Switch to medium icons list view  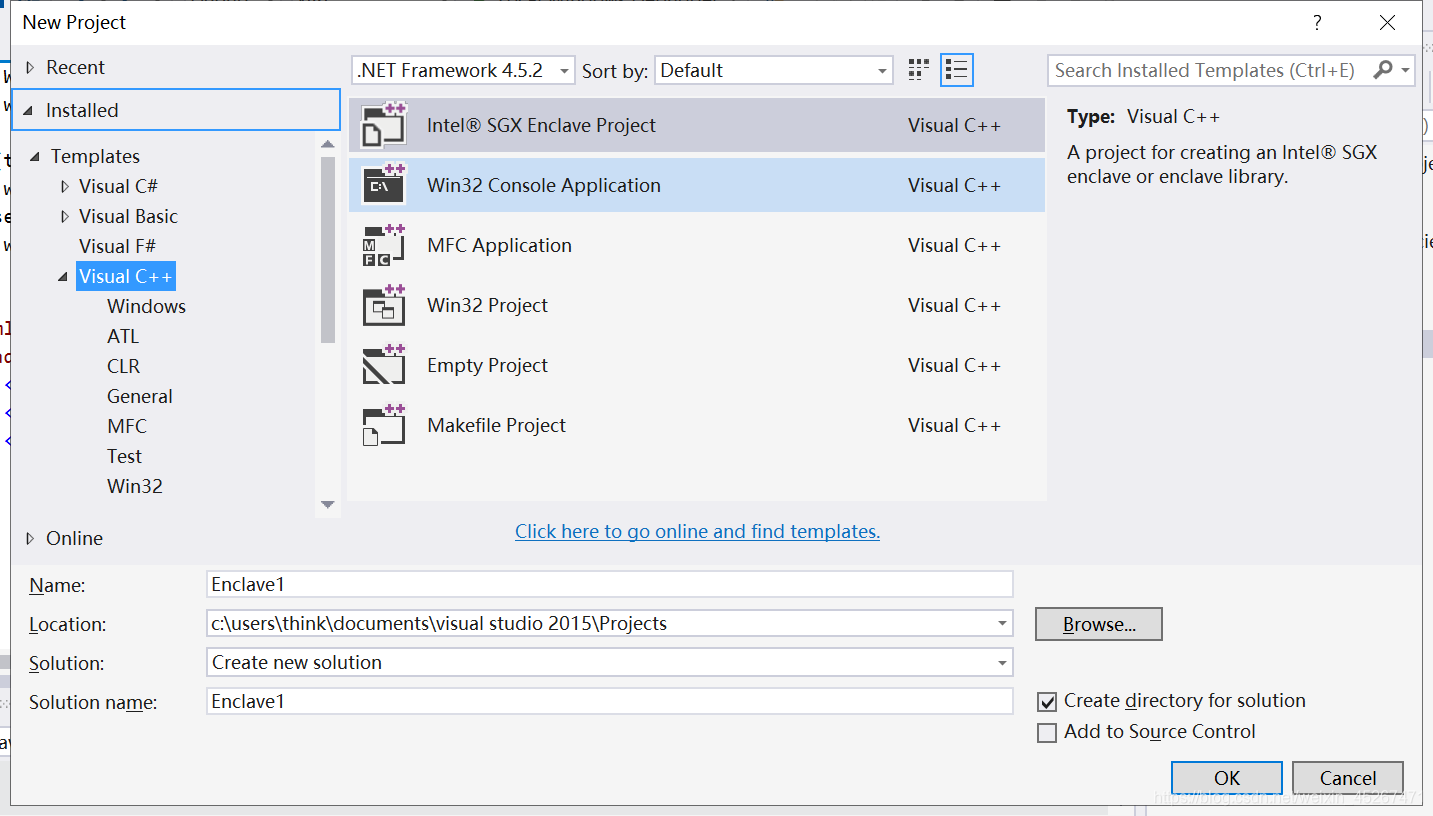[x=957, y=70]
